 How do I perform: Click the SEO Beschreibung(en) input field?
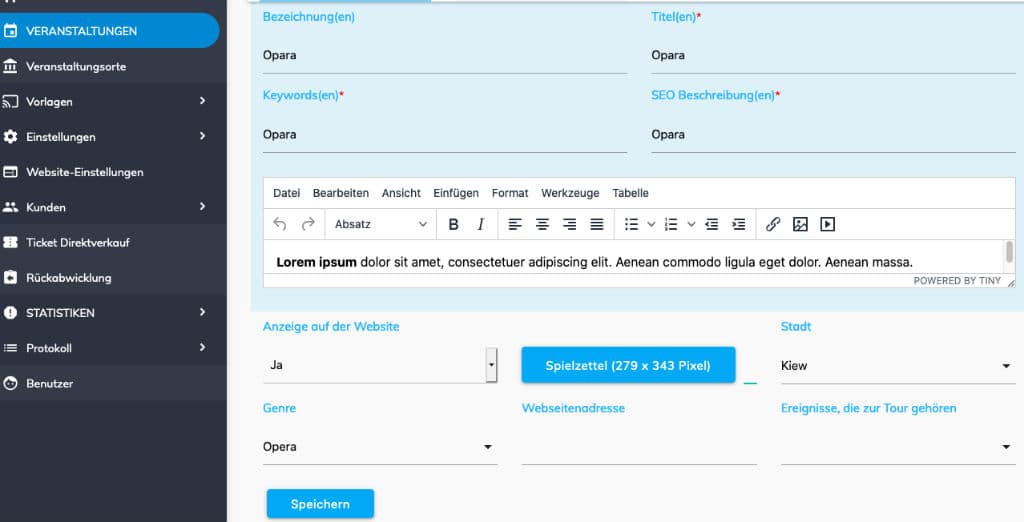pos(833,135)
